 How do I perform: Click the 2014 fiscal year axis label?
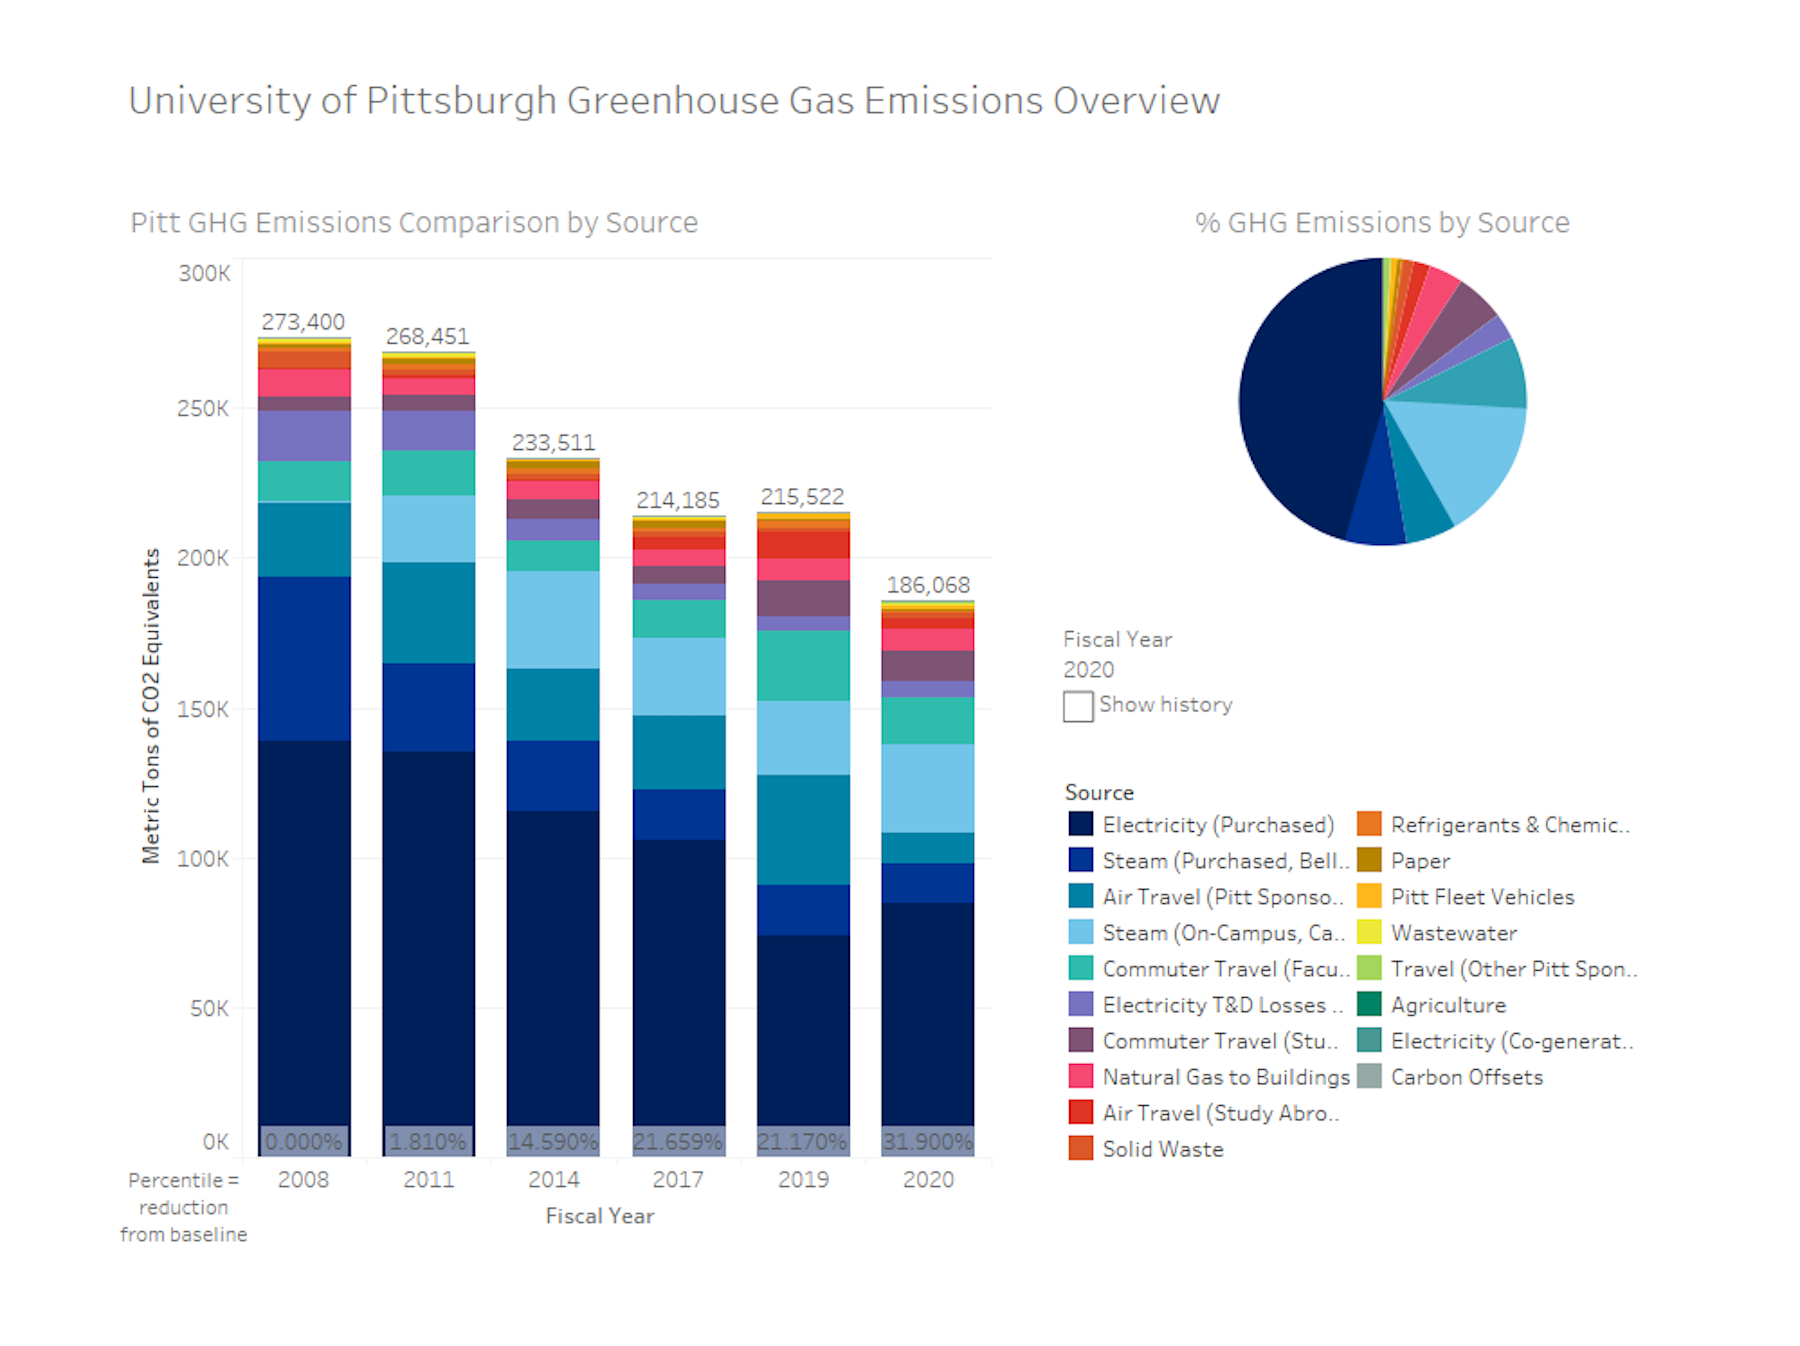point(553,1180)
